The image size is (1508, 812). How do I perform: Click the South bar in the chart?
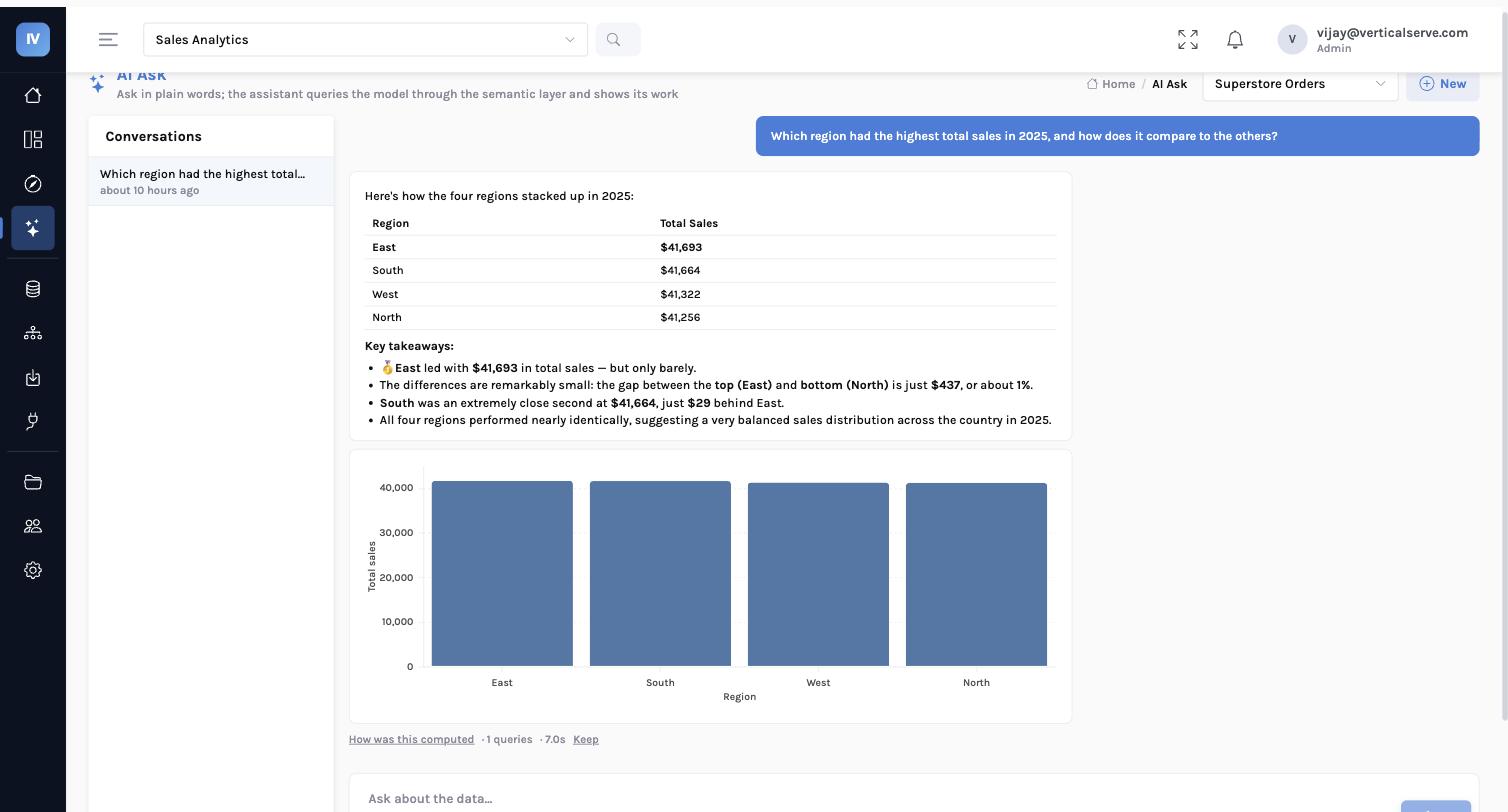660,573
